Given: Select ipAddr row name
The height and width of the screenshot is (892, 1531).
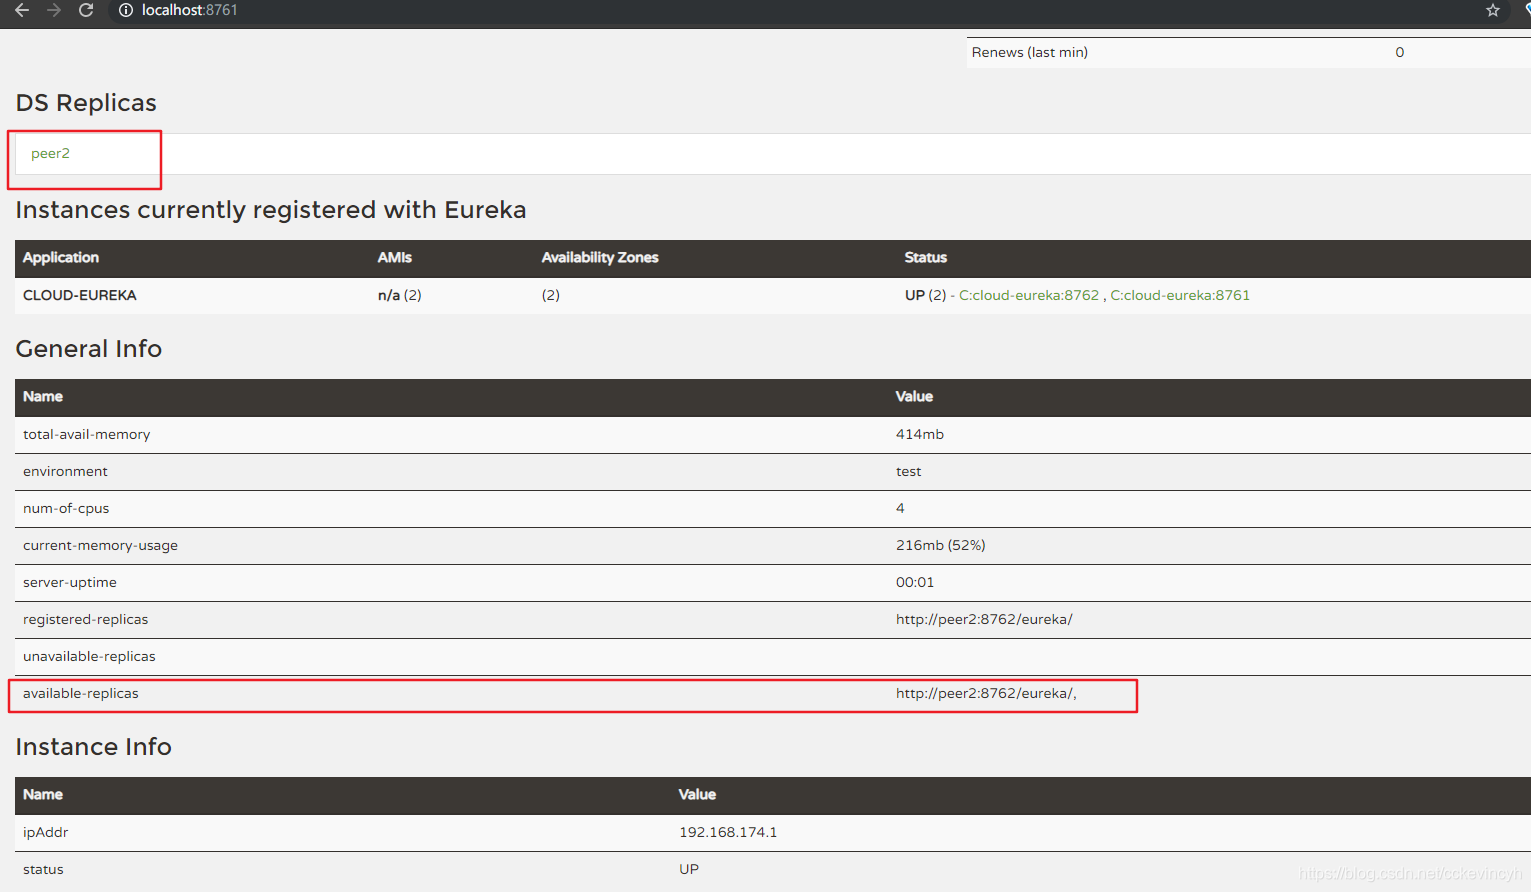Looking at the screenshot, I should tap(45, 832).
